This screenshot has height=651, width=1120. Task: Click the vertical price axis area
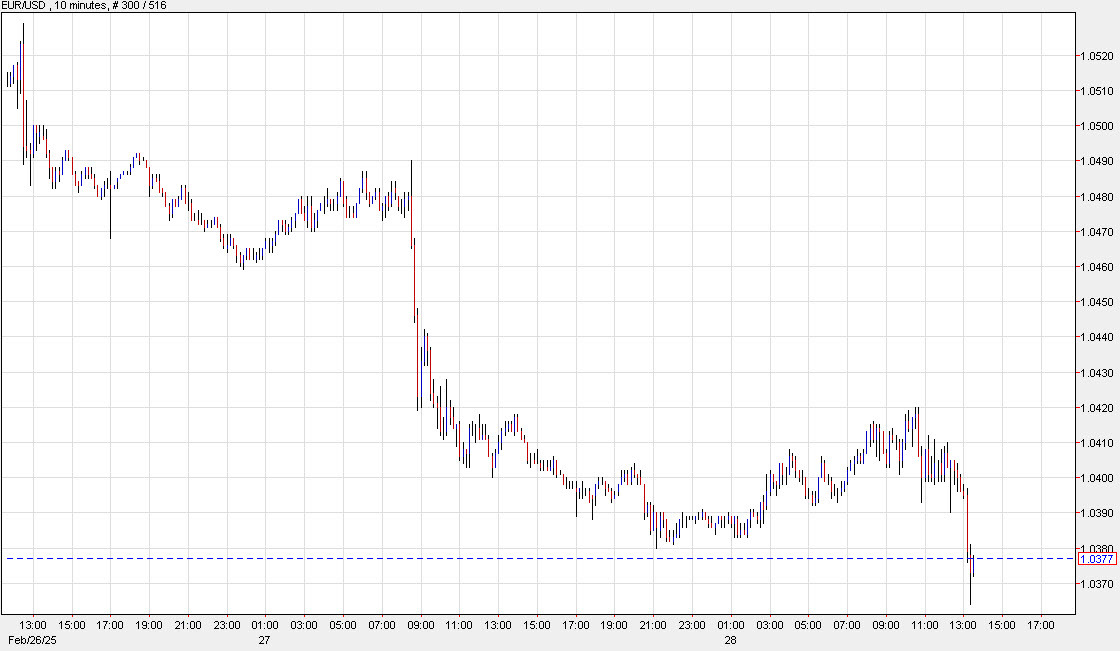tap(1096, 300)
